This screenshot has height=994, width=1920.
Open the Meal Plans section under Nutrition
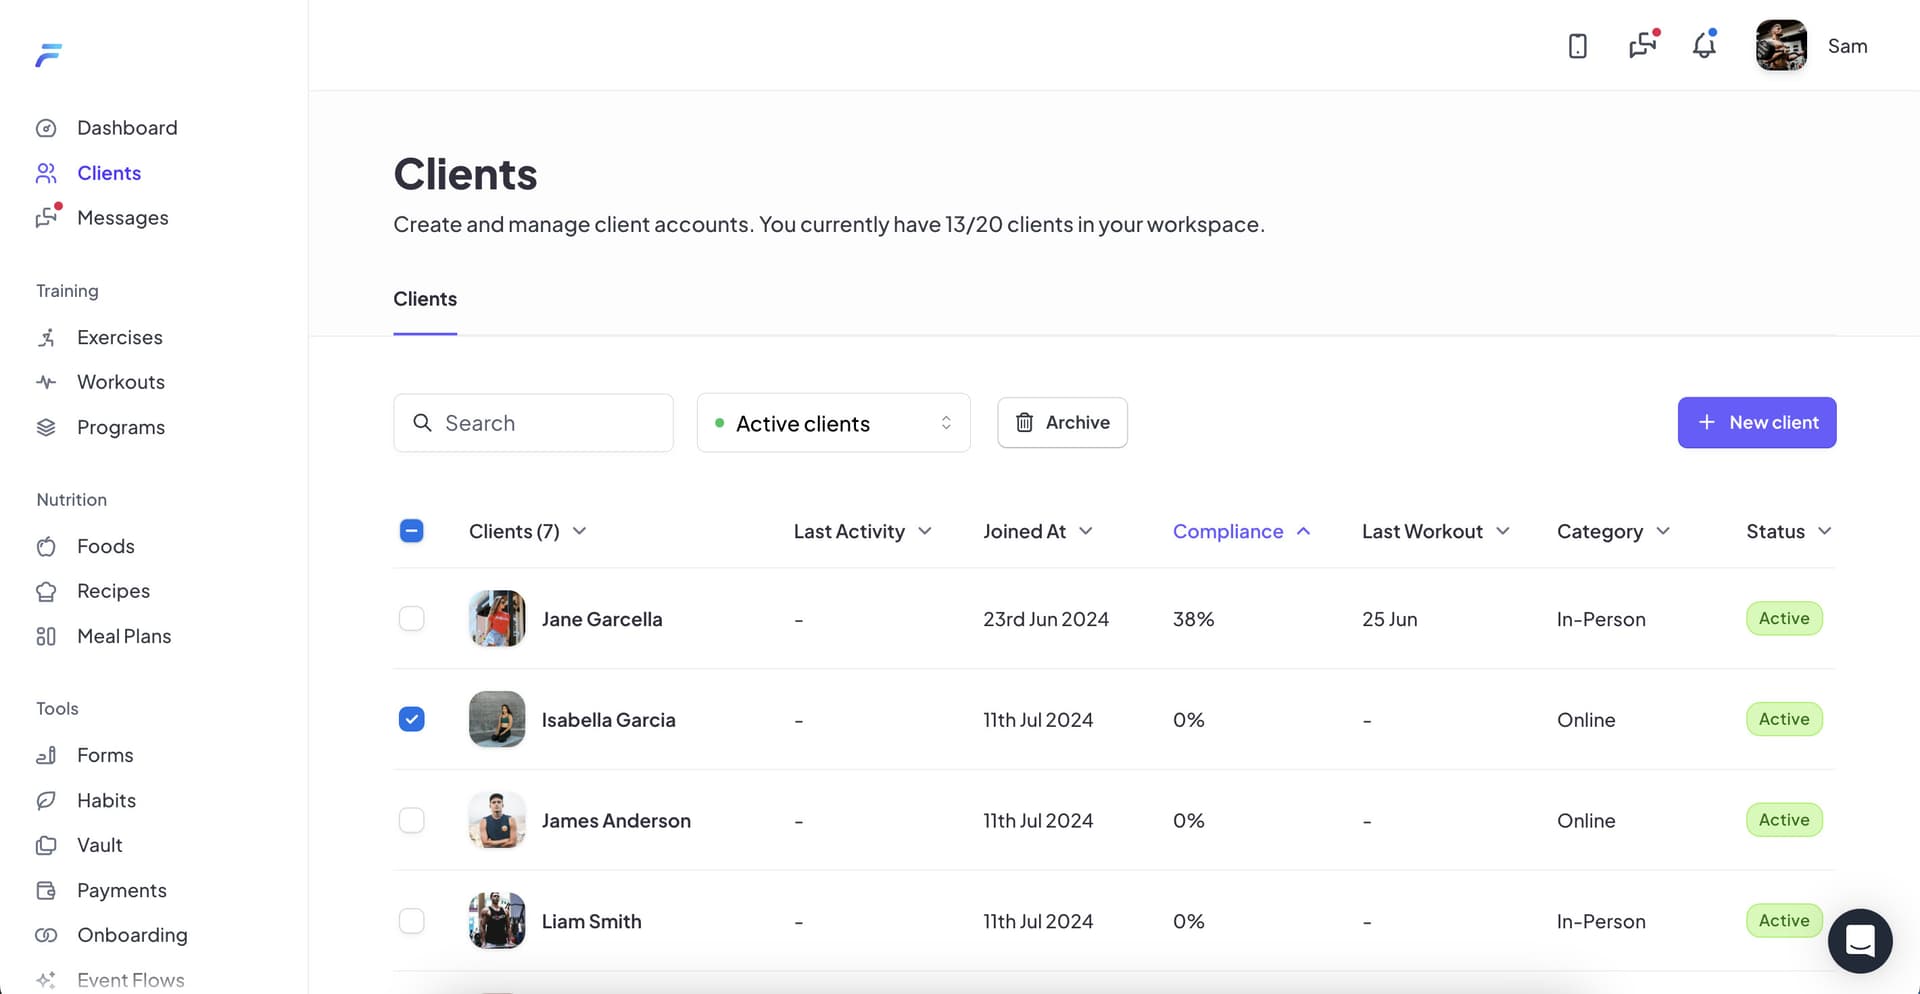pos(124,636)
